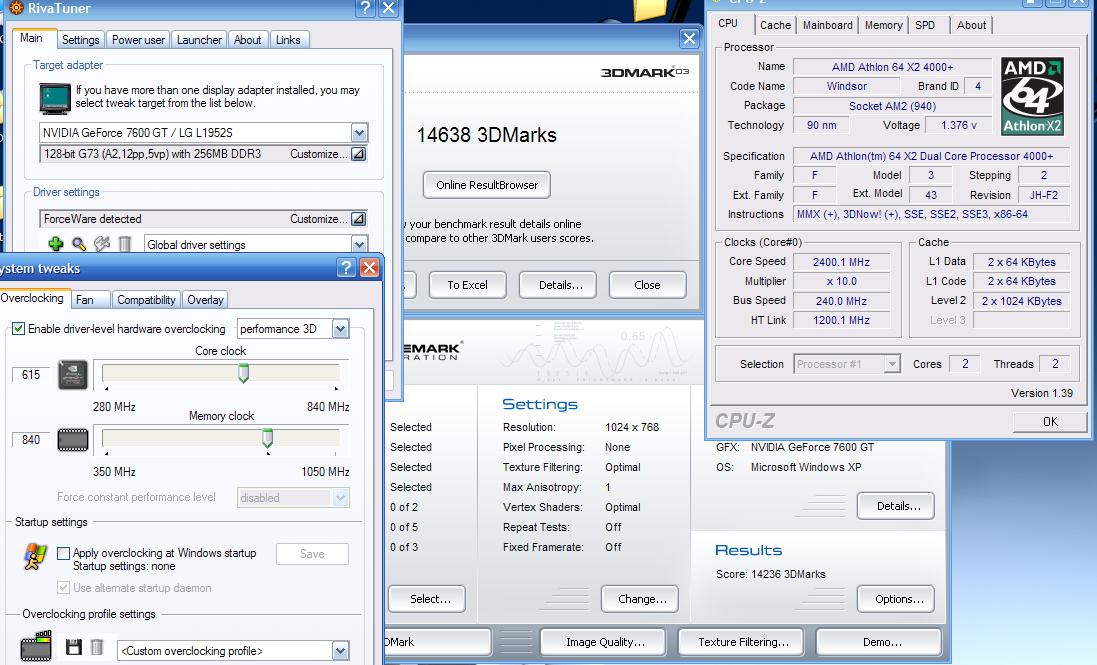
Task: Switch to RivaTuner Links tab
Action: 288,40
